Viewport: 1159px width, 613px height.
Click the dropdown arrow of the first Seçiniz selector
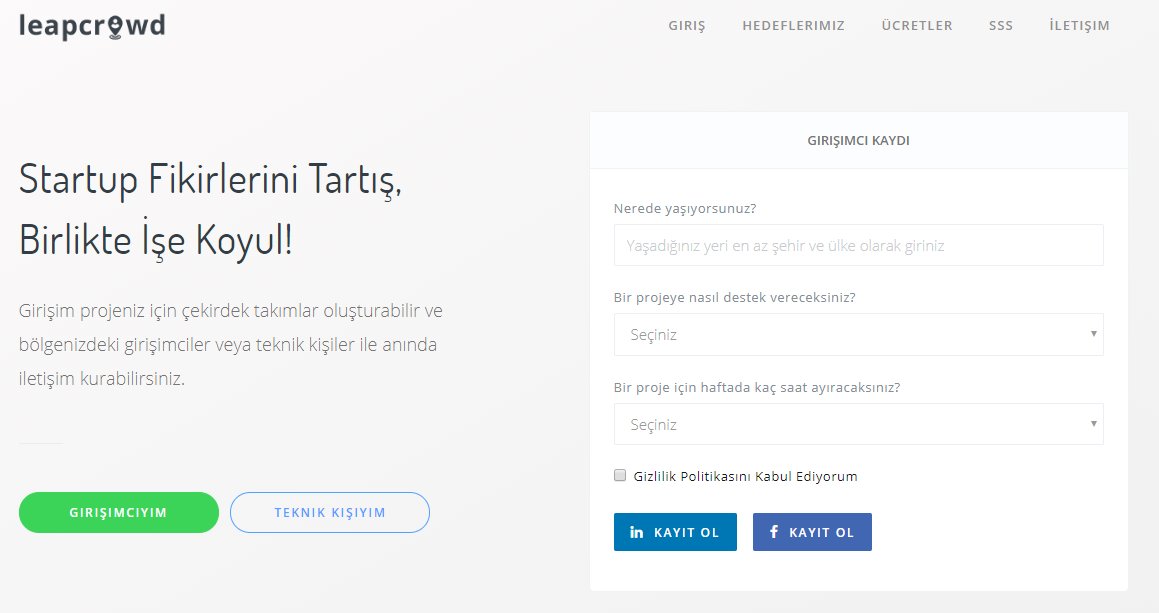pyautogui.click(x=1094, y=334)
